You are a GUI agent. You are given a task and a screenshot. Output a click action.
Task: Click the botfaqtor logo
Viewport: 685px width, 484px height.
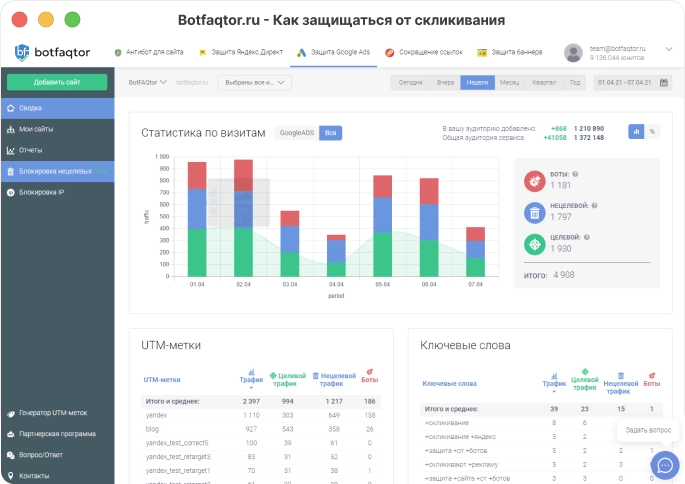coord(54,52)
